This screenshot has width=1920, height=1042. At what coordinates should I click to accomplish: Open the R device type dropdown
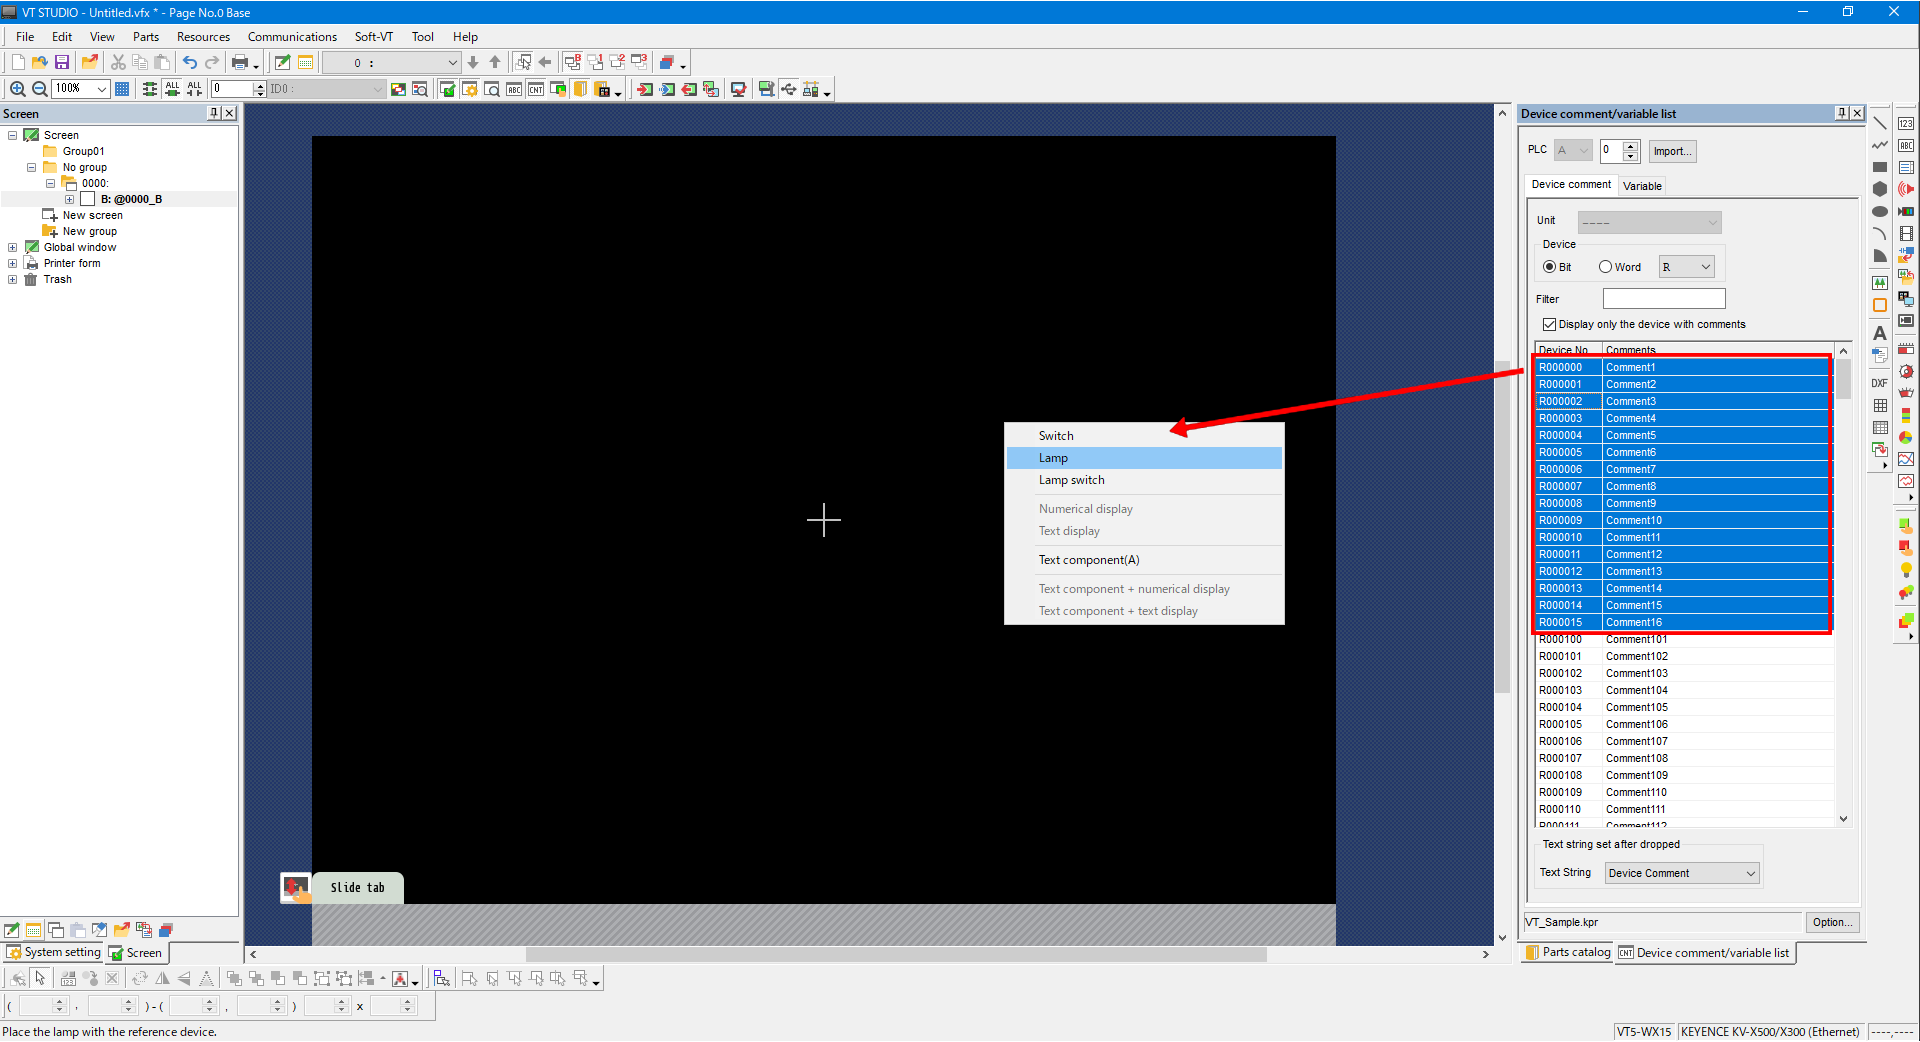point(1687,267)
